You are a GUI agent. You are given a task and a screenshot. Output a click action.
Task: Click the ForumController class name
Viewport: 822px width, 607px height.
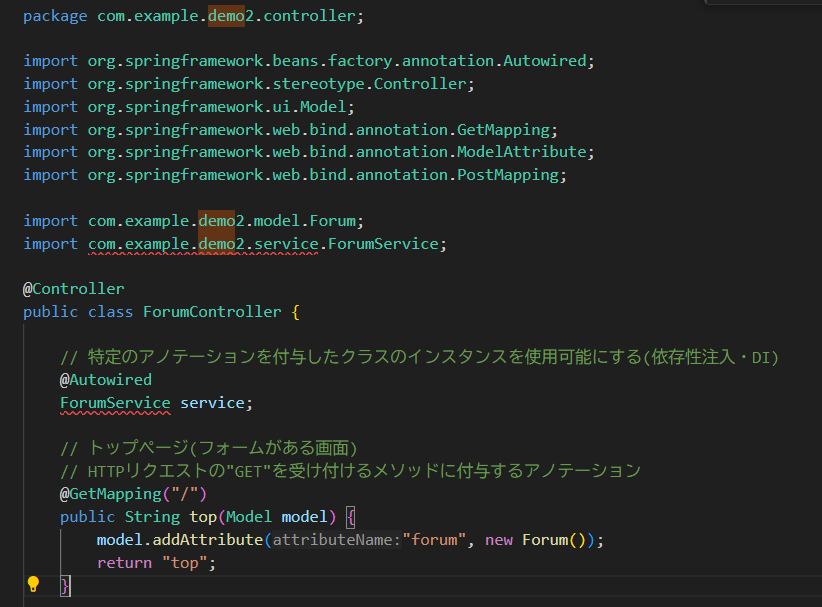coord(212,312)
